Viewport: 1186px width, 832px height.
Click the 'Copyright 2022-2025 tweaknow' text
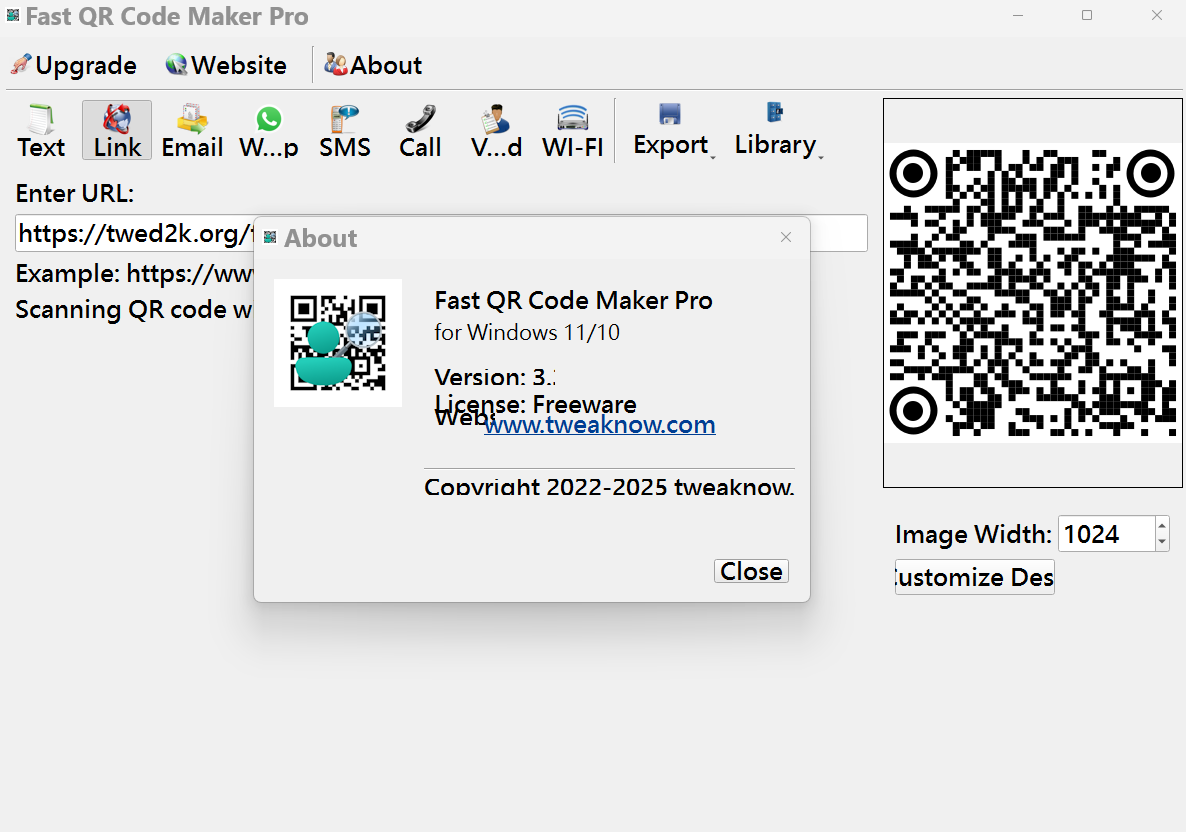pos(609,486)
